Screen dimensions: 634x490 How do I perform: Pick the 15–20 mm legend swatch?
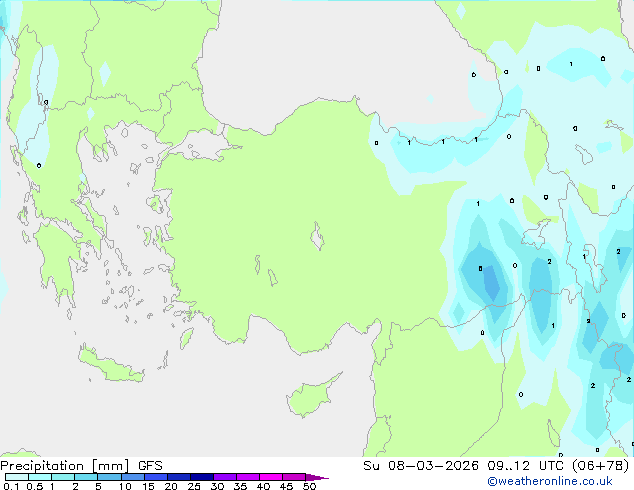(156, 477)
